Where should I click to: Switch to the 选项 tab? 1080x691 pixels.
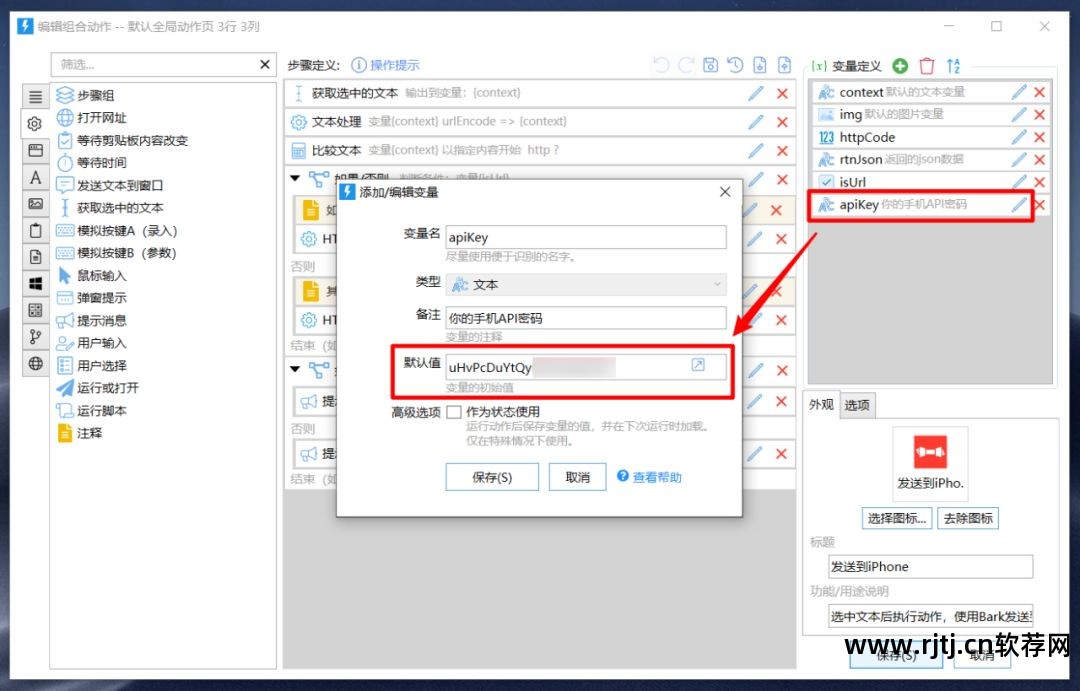click(857, 405)
